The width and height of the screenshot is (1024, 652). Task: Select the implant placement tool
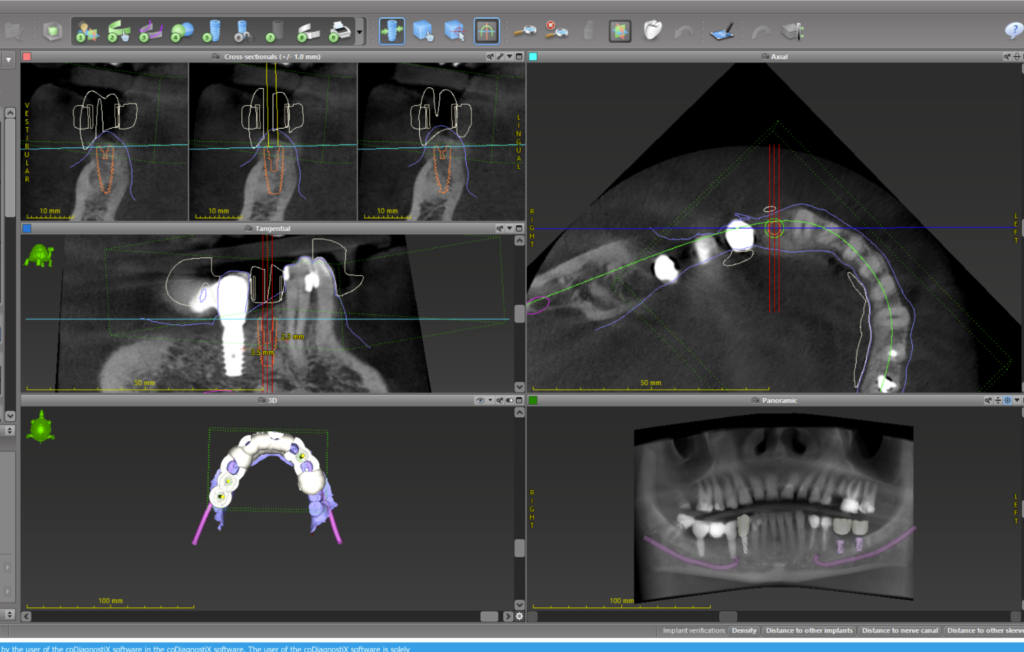coord(392,30)
